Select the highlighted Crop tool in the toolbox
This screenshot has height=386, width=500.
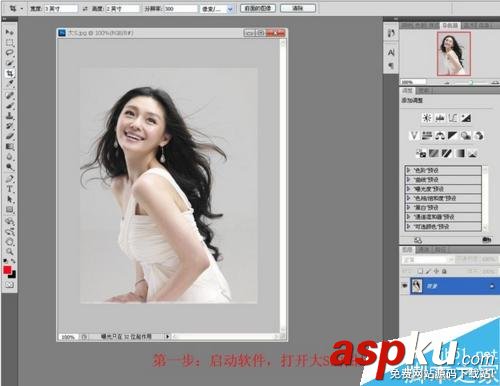[9, 73]
